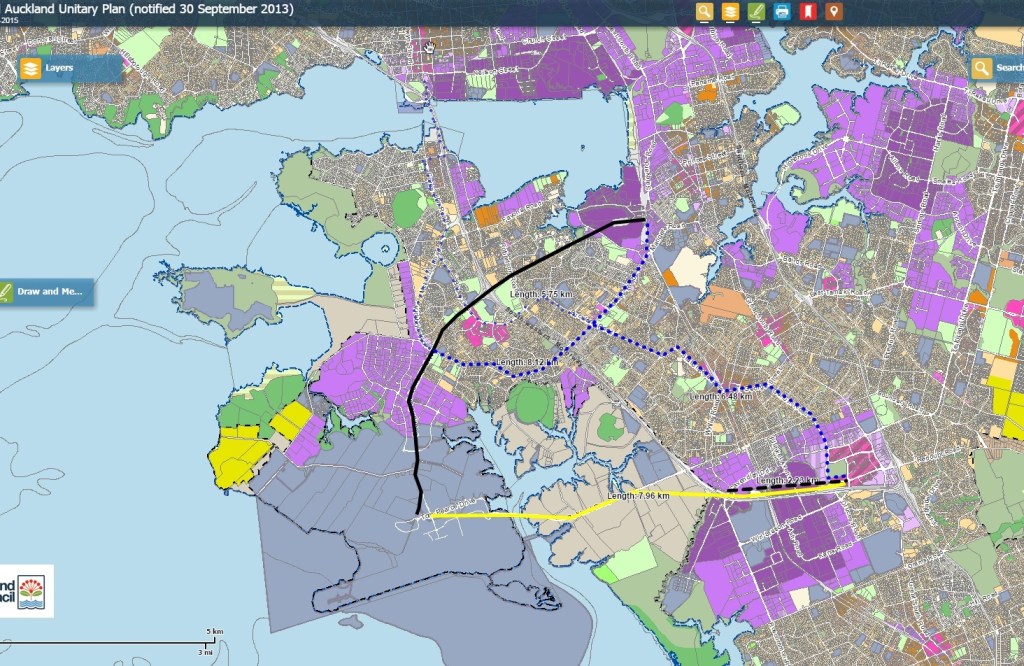
Task: Click the Layers stack icon on left panel
Action: click(31, 69)
